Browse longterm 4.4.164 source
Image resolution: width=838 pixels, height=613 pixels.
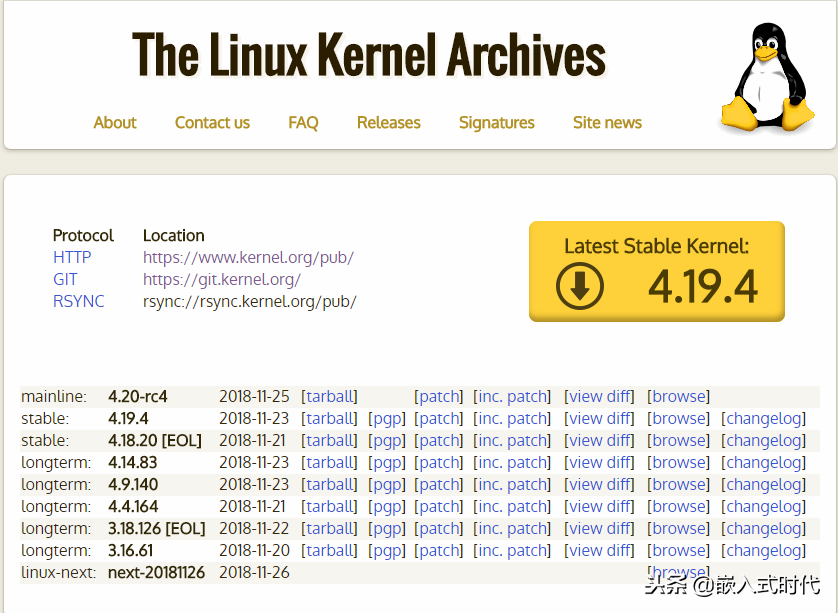point(678,507)
